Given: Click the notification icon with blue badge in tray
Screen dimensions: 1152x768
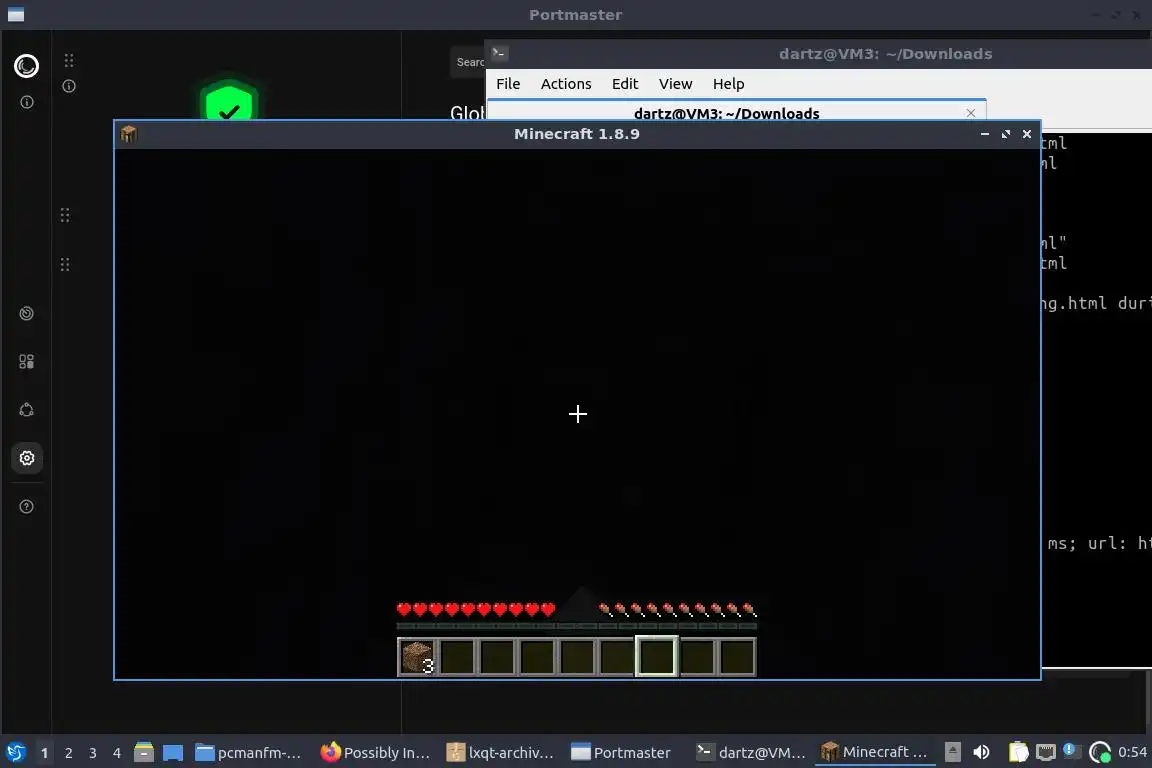Looking at the screenshot, I should click(1070, 751).
